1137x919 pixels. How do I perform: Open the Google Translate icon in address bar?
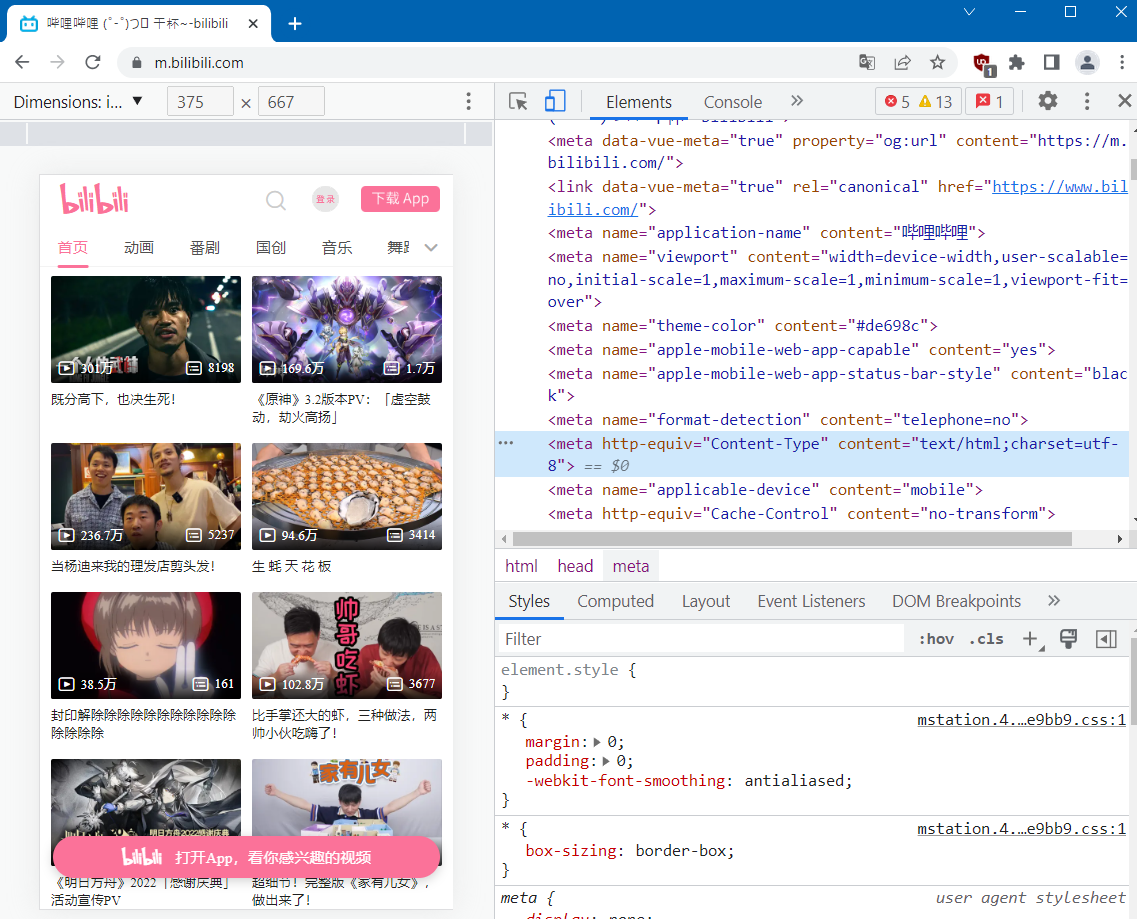point(867,62)
